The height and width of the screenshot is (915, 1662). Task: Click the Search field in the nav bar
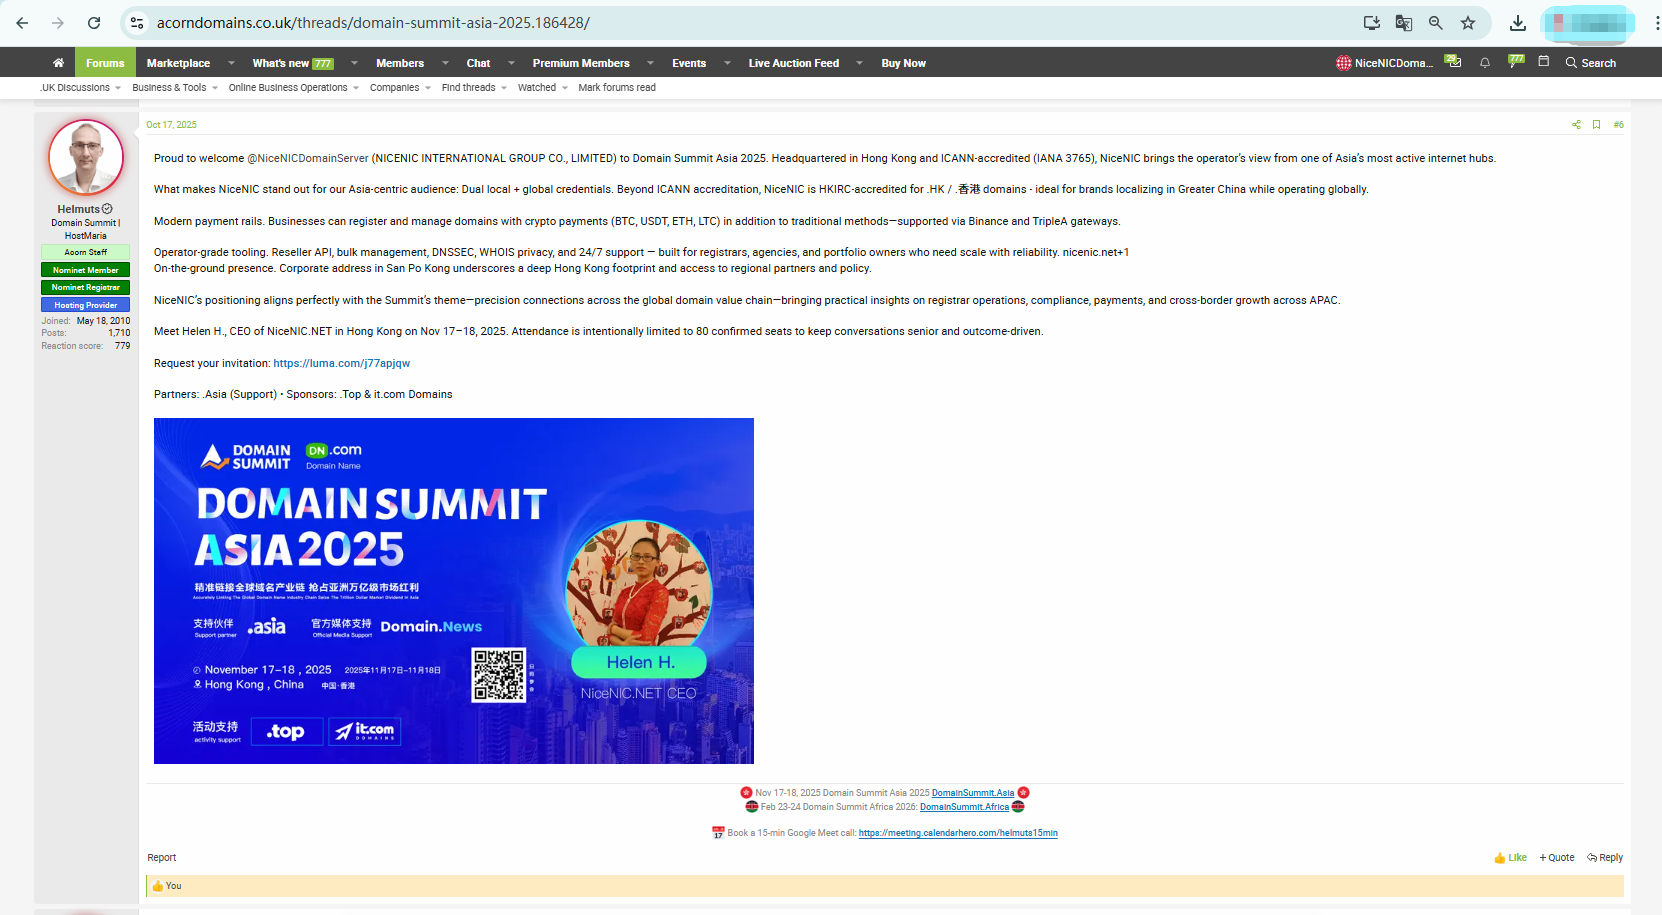[1591, 63]
